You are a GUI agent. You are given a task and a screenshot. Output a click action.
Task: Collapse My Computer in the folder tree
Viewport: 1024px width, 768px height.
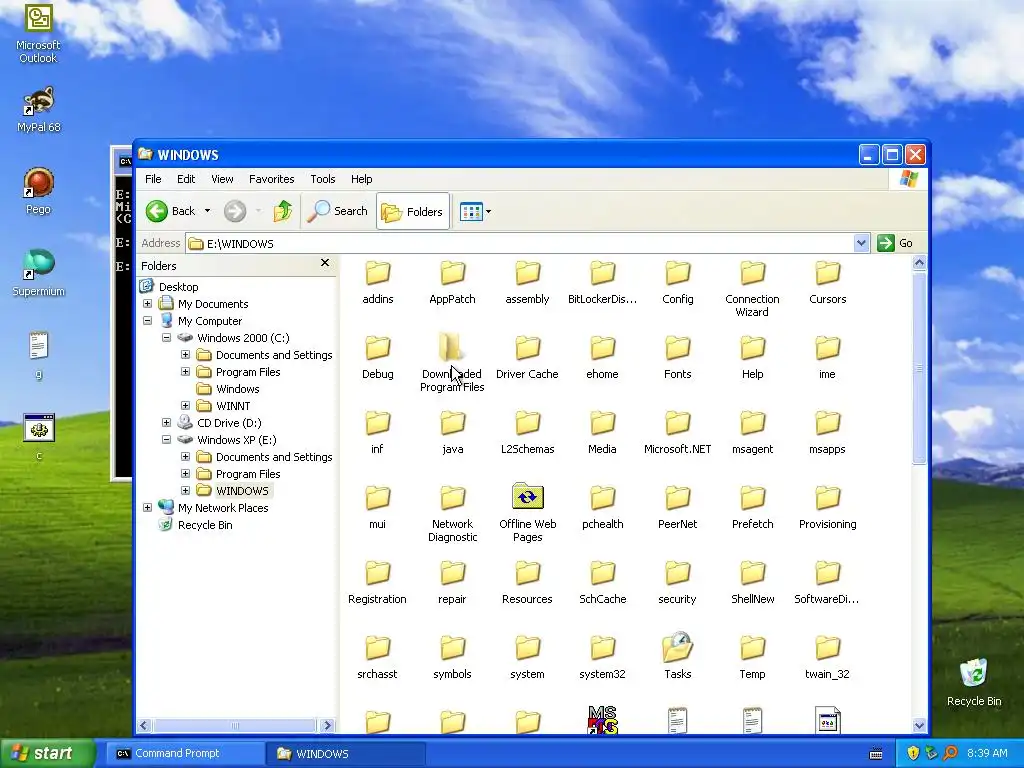coord(148,321)
